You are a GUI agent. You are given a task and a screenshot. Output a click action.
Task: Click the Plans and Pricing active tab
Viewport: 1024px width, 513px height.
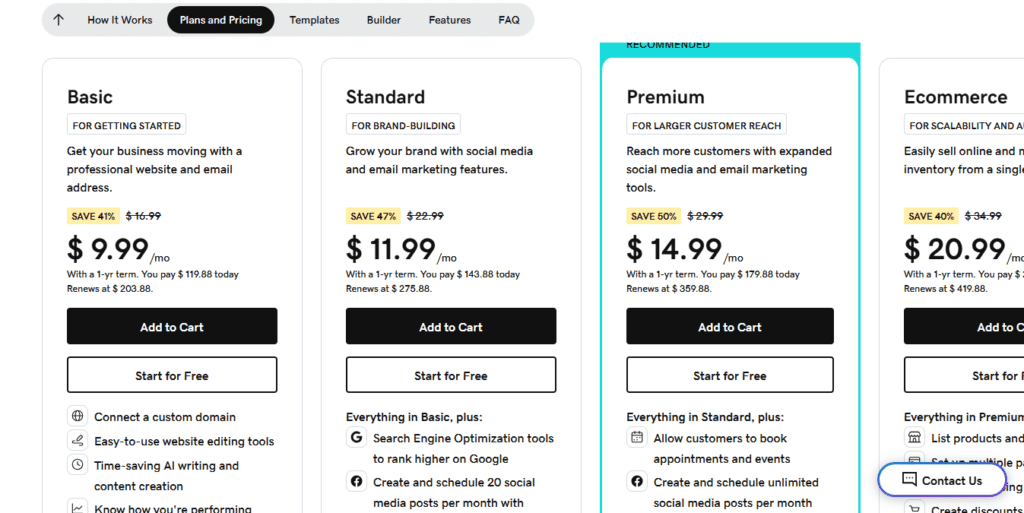(221, 20)
